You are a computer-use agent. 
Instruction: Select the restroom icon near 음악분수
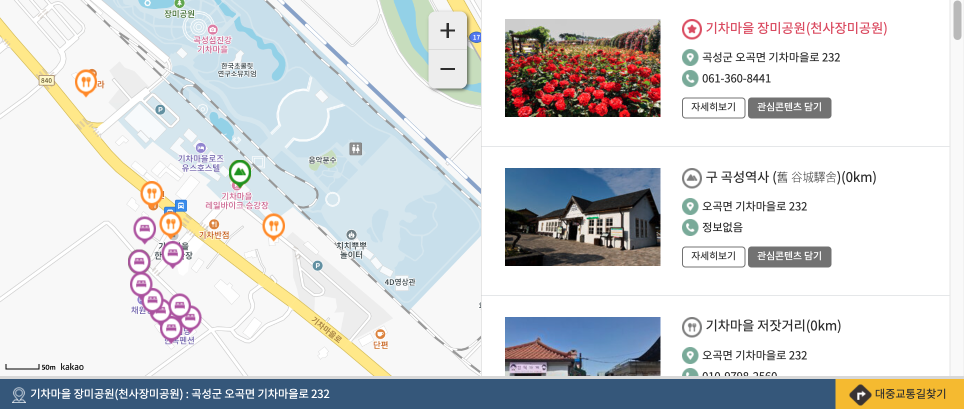(356, 149)
